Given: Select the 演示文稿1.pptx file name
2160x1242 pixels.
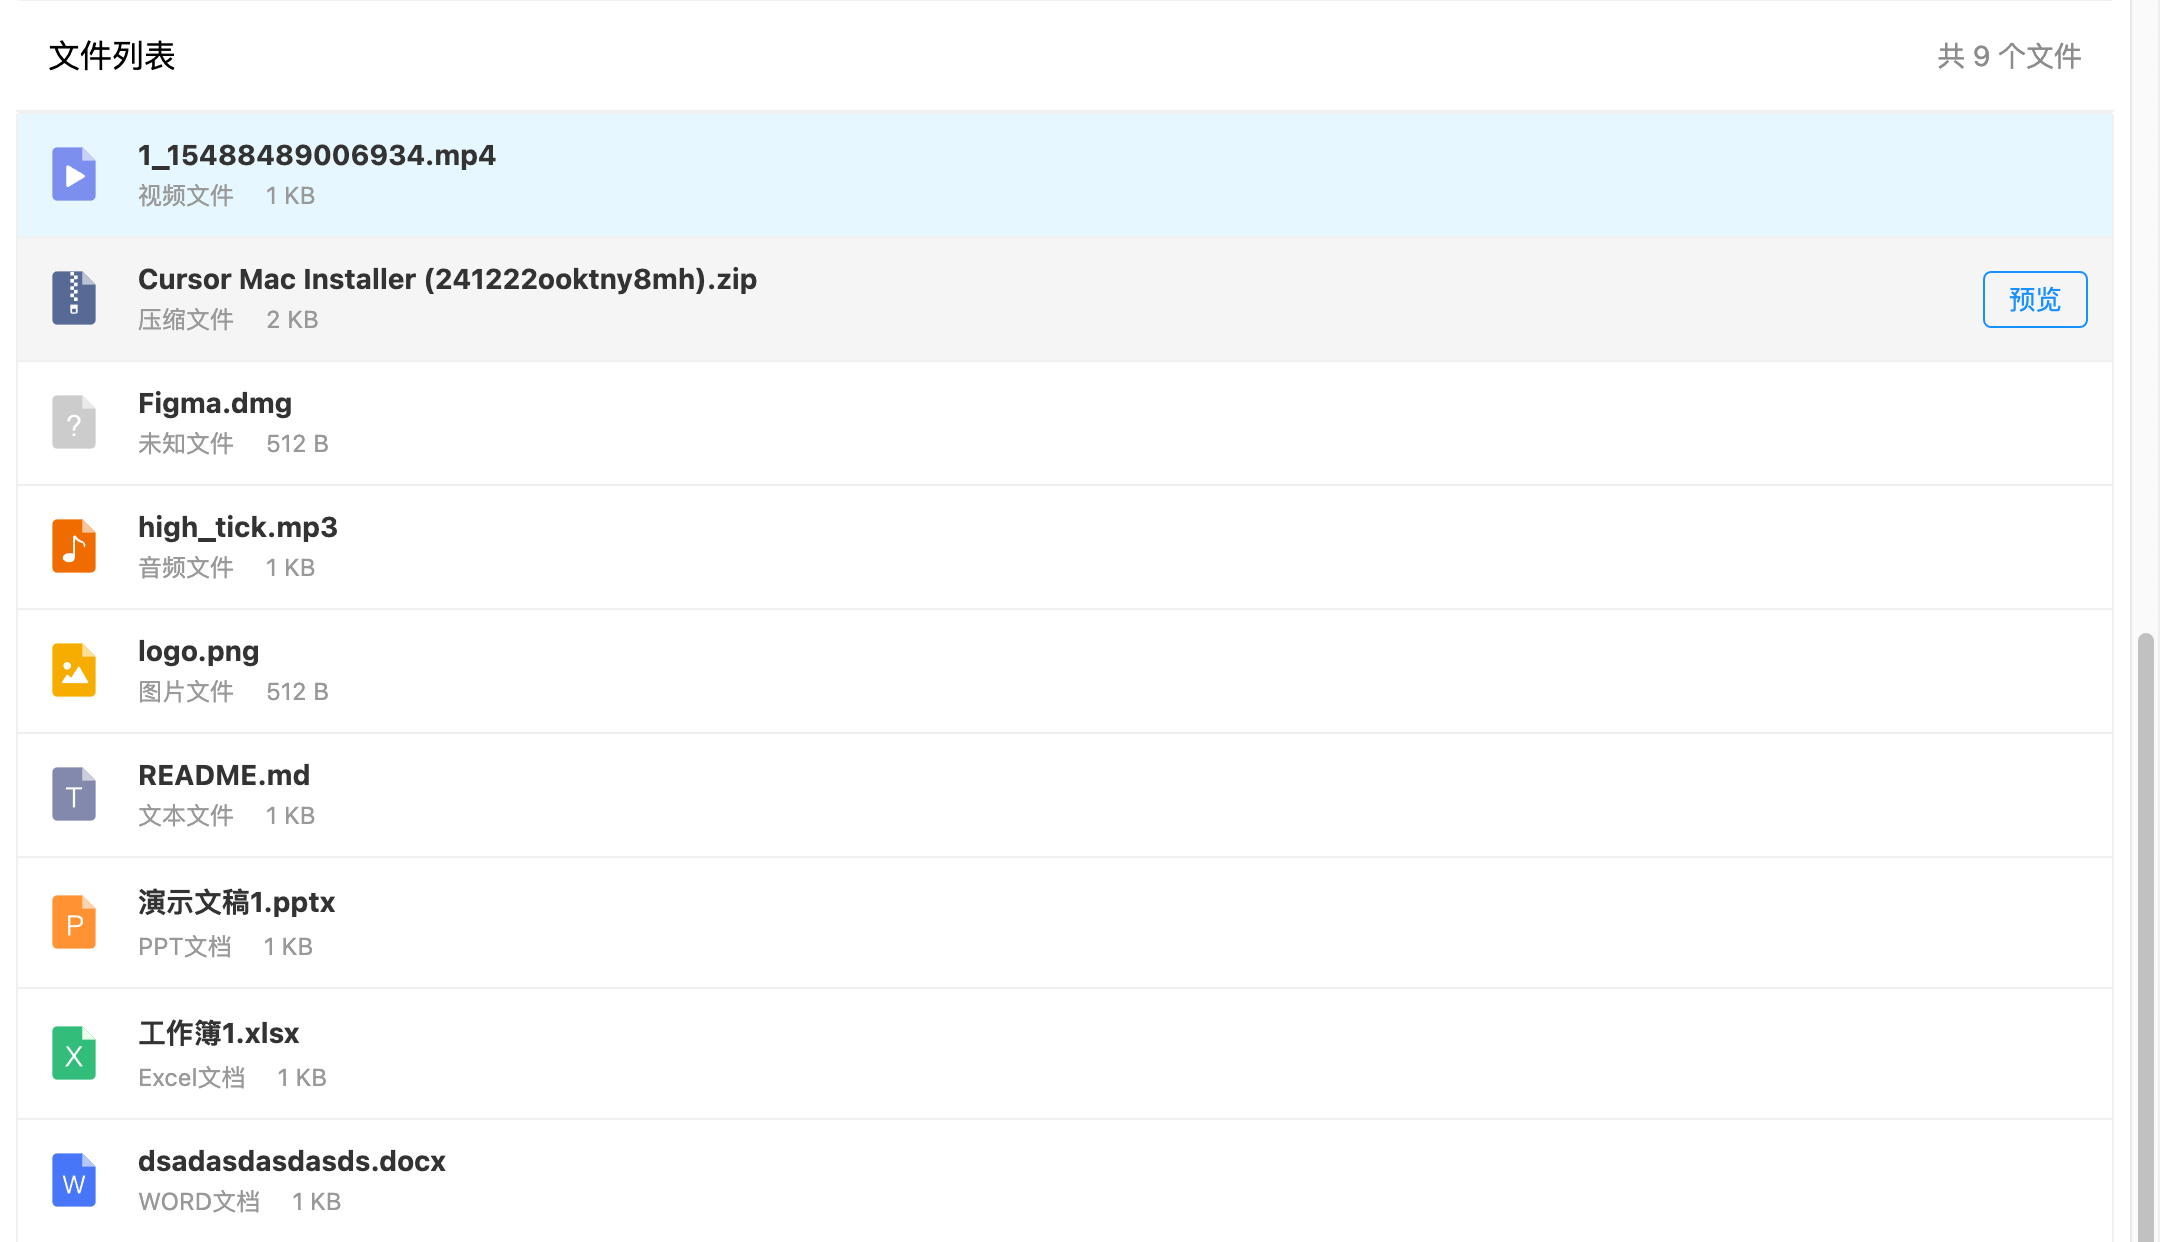Looking at the screenshot, I should [236, 902].
